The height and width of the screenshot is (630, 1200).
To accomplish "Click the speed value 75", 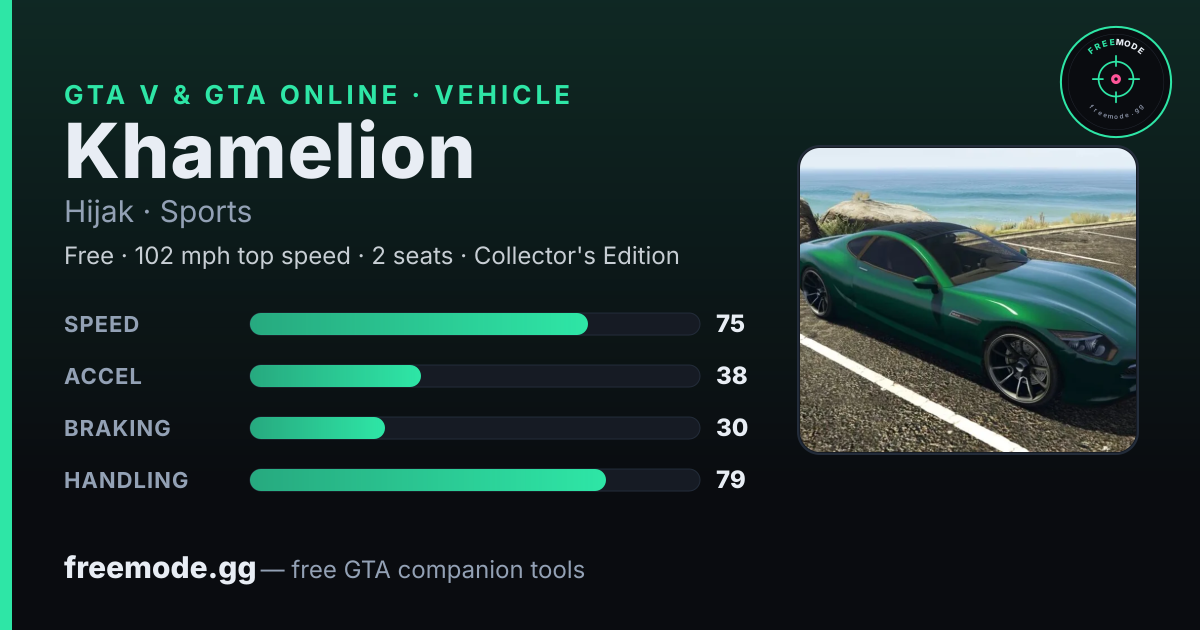I will tap(731, 324).
